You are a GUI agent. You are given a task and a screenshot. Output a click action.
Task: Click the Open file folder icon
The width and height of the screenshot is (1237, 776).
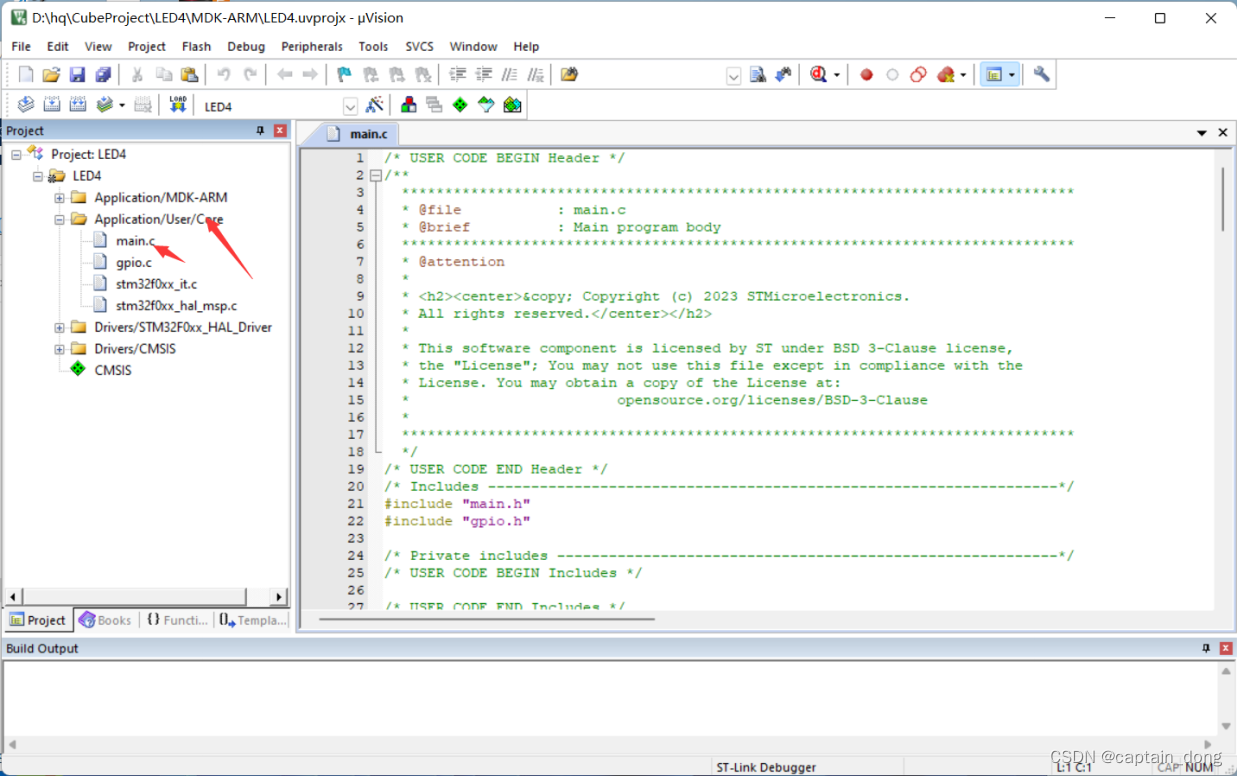pos(51,75)
